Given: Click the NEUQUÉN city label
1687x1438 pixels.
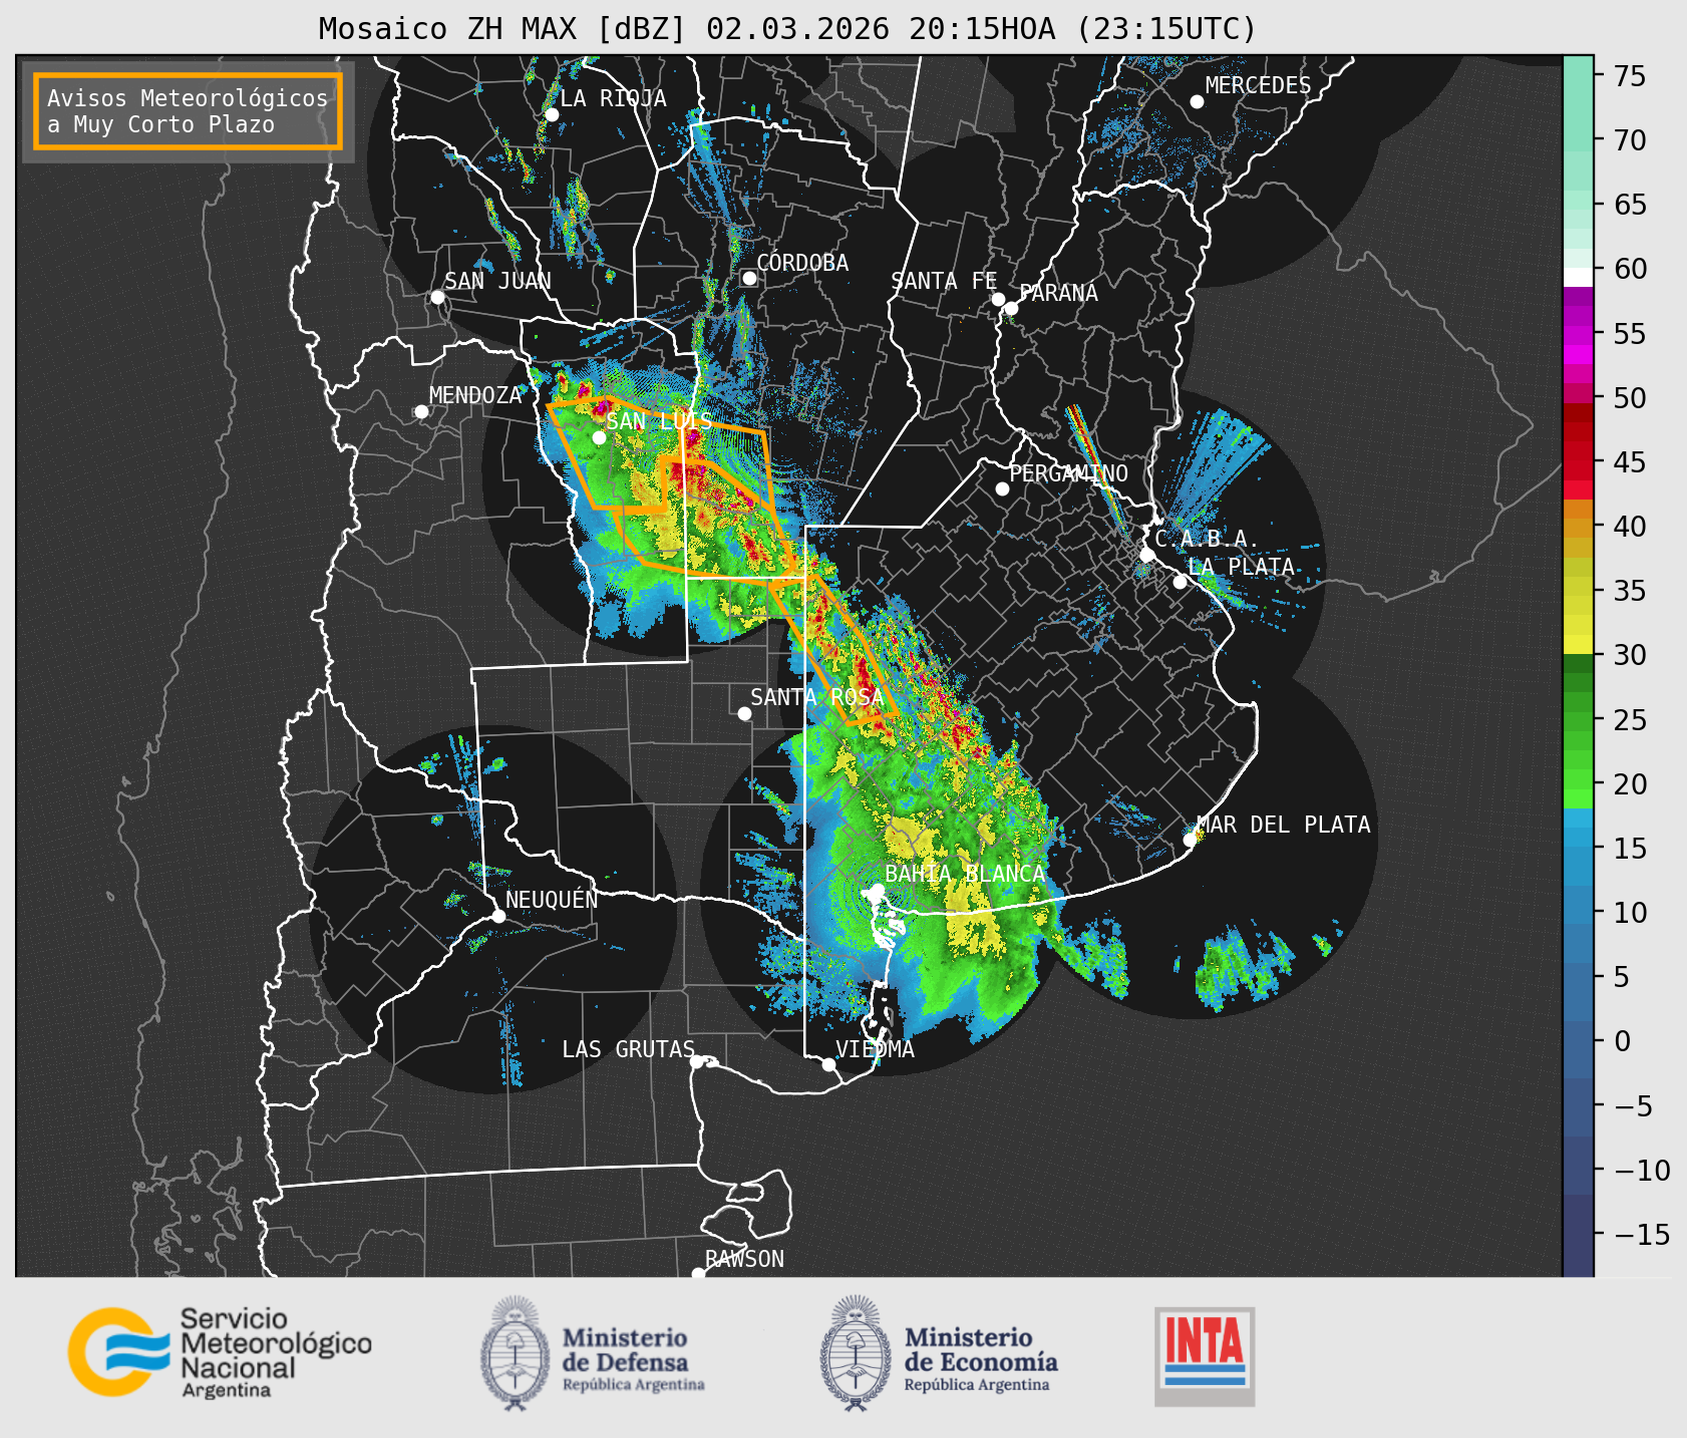Looking at the screenshot, I should [x=552, y=899].
